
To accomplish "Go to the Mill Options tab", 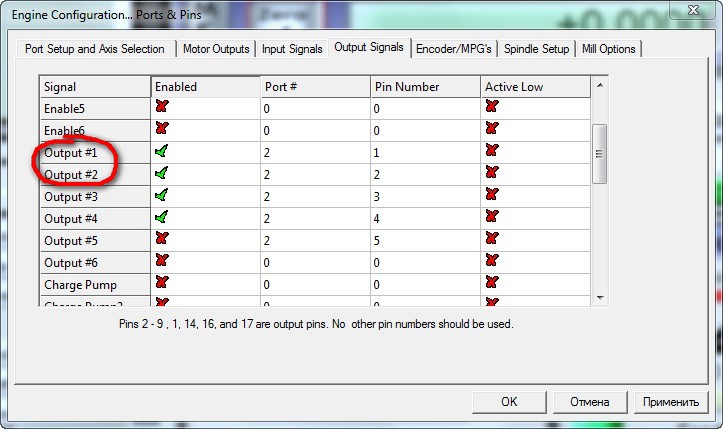I will point(608,49).
